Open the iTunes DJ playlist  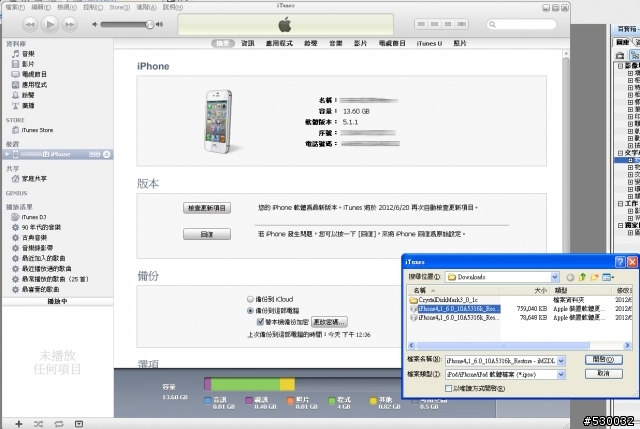coord(29,217)
